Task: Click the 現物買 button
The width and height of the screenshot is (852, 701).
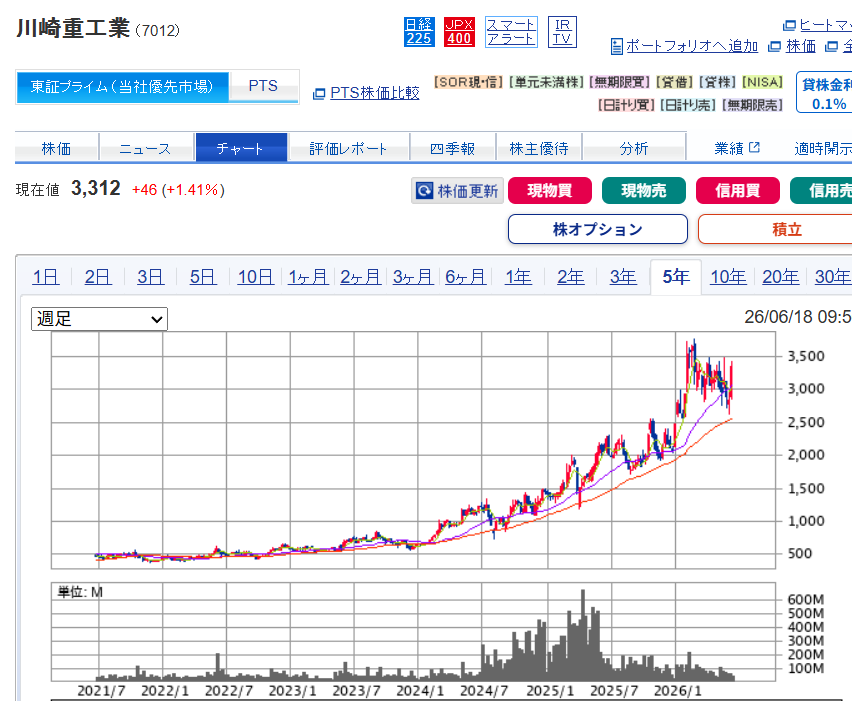Action: 550,191
